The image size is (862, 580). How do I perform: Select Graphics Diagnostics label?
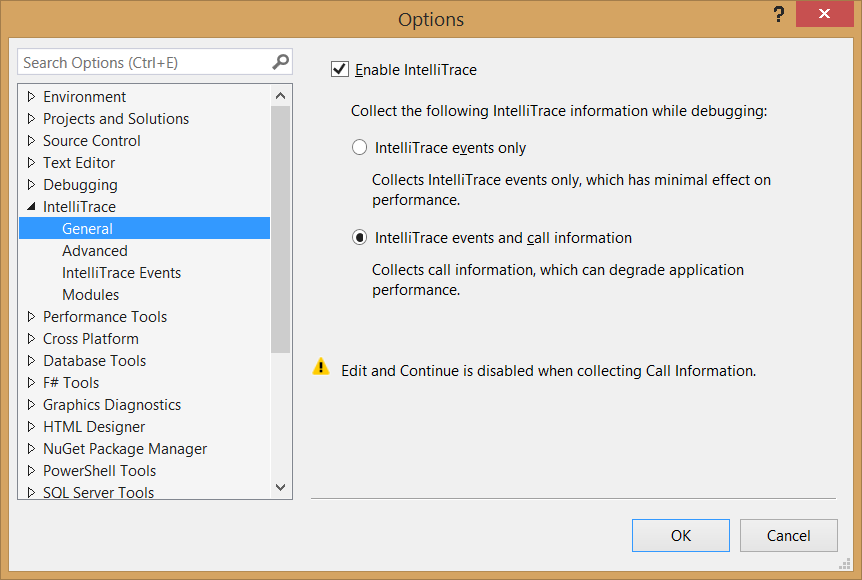112,405
